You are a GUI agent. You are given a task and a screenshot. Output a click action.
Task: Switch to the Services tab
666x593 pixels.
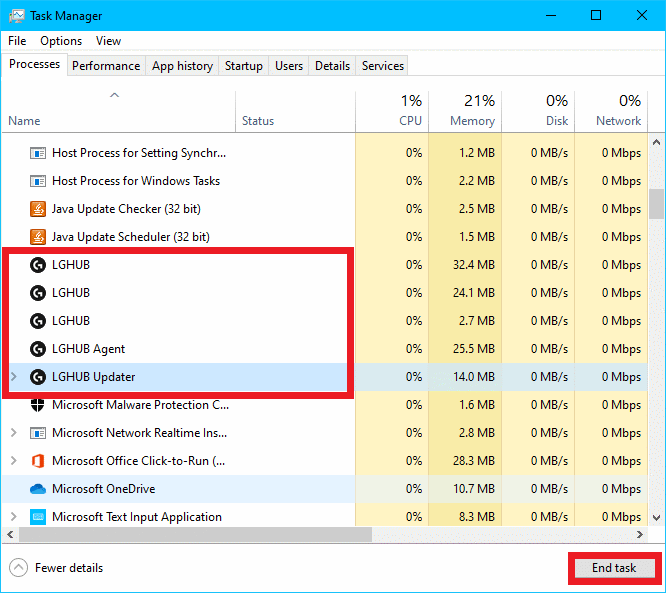[383, 66]
